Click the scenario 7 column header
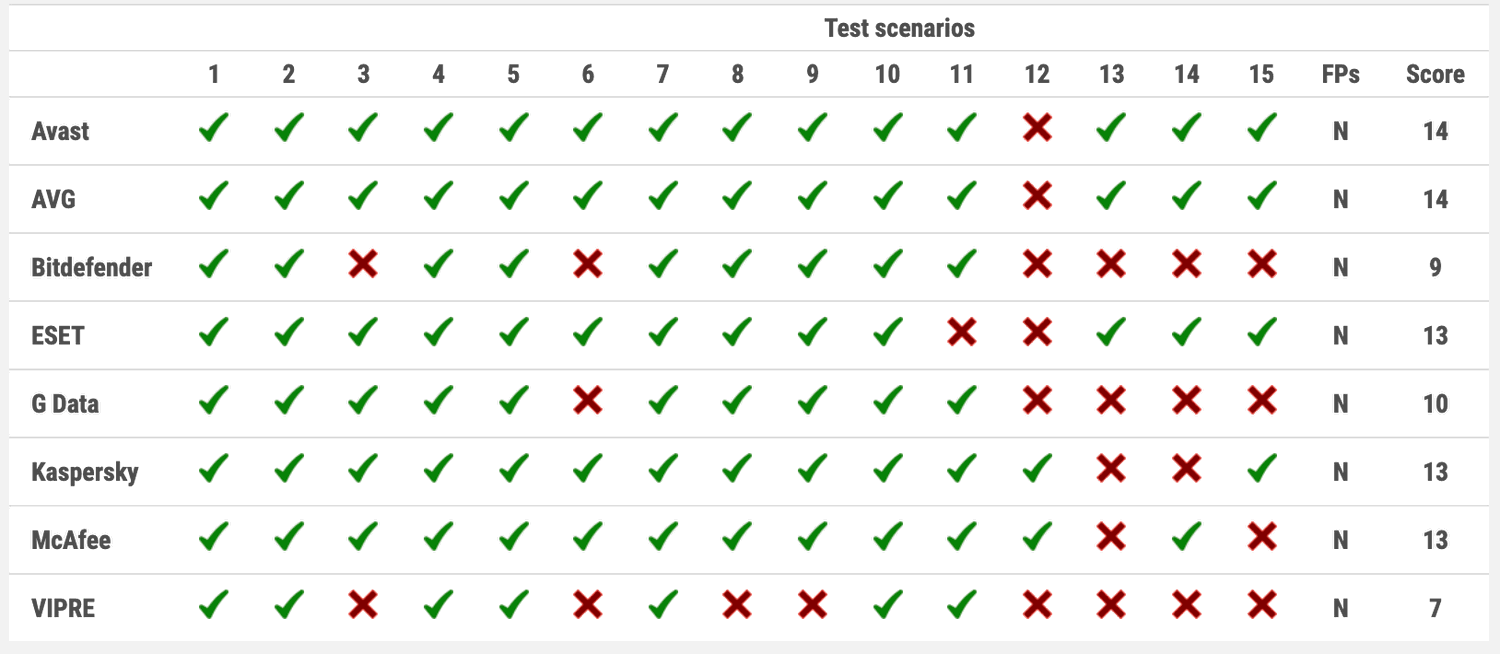 tap(662, 74)
